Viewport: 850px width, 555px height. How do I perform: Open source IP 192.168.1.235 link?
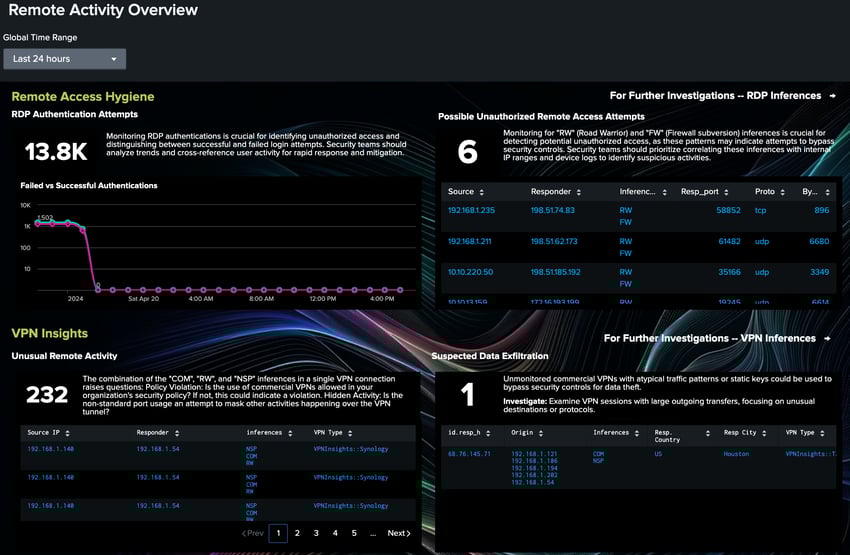click(474, 211)
